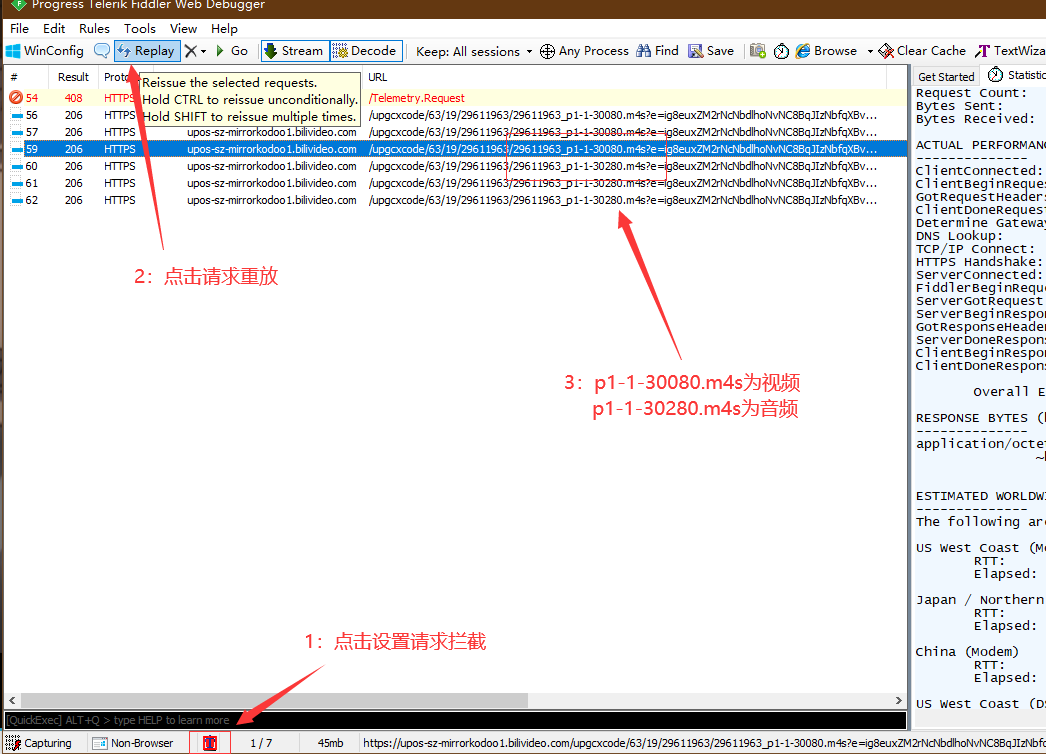Sort sessions by the URL column header

click(x=624, y=77)
